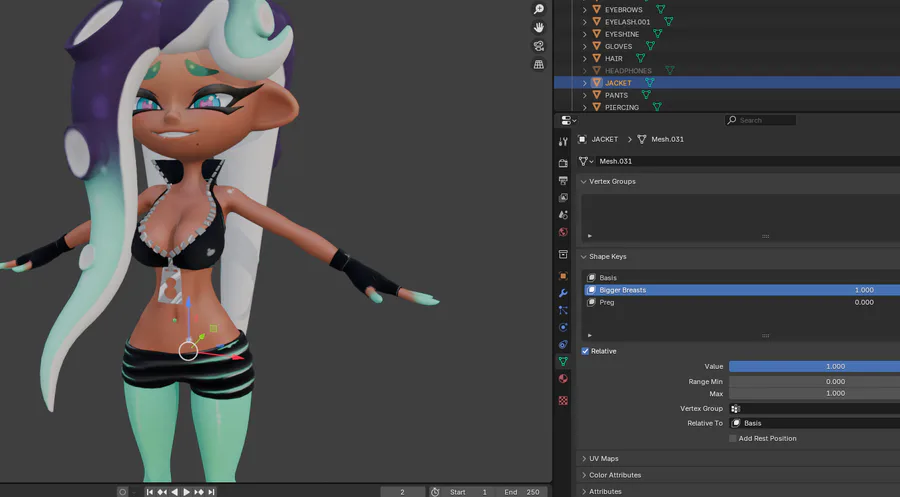
Task: Open the View Layer properties tab
Action: pyautogui.click(x=563, y=197)
